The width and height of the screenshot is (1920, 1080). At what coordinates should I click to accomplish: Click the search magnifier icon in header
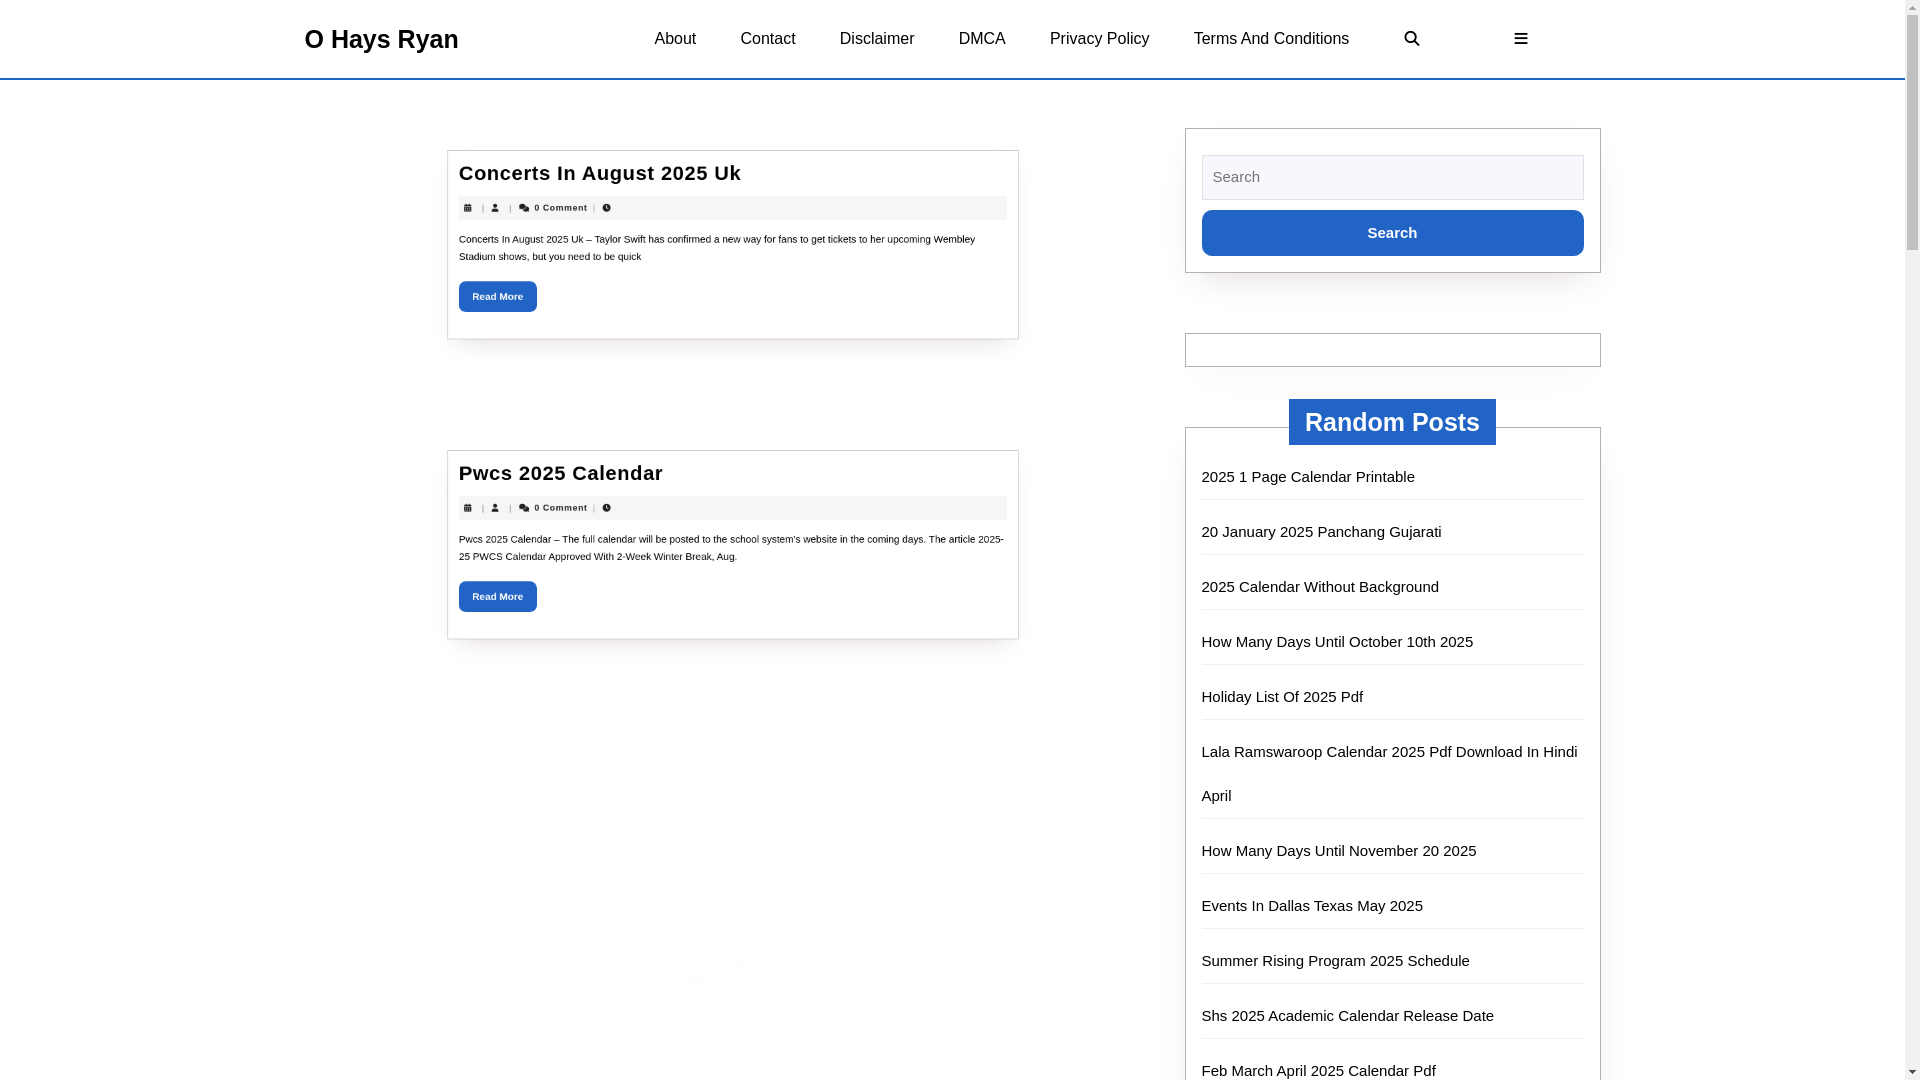(x=1411, y=39)
